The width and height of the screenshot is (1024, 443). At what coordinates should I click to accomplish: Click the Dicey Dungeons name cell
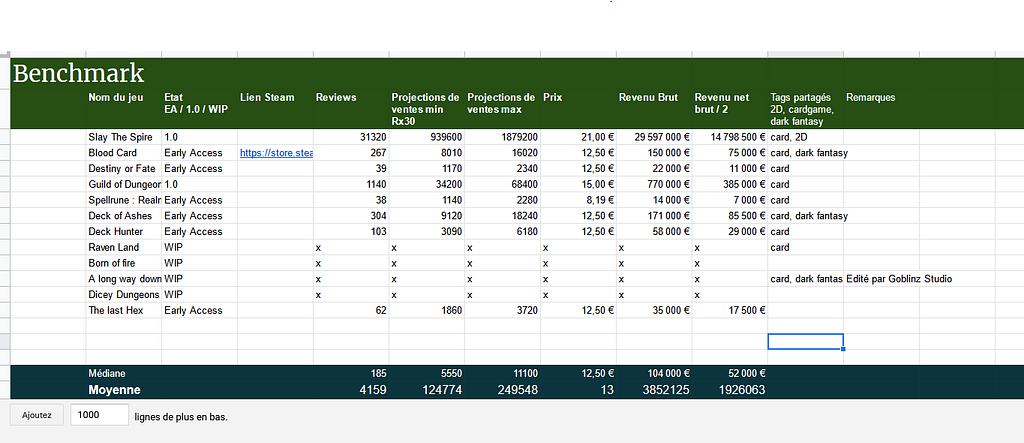coord(123,295)
